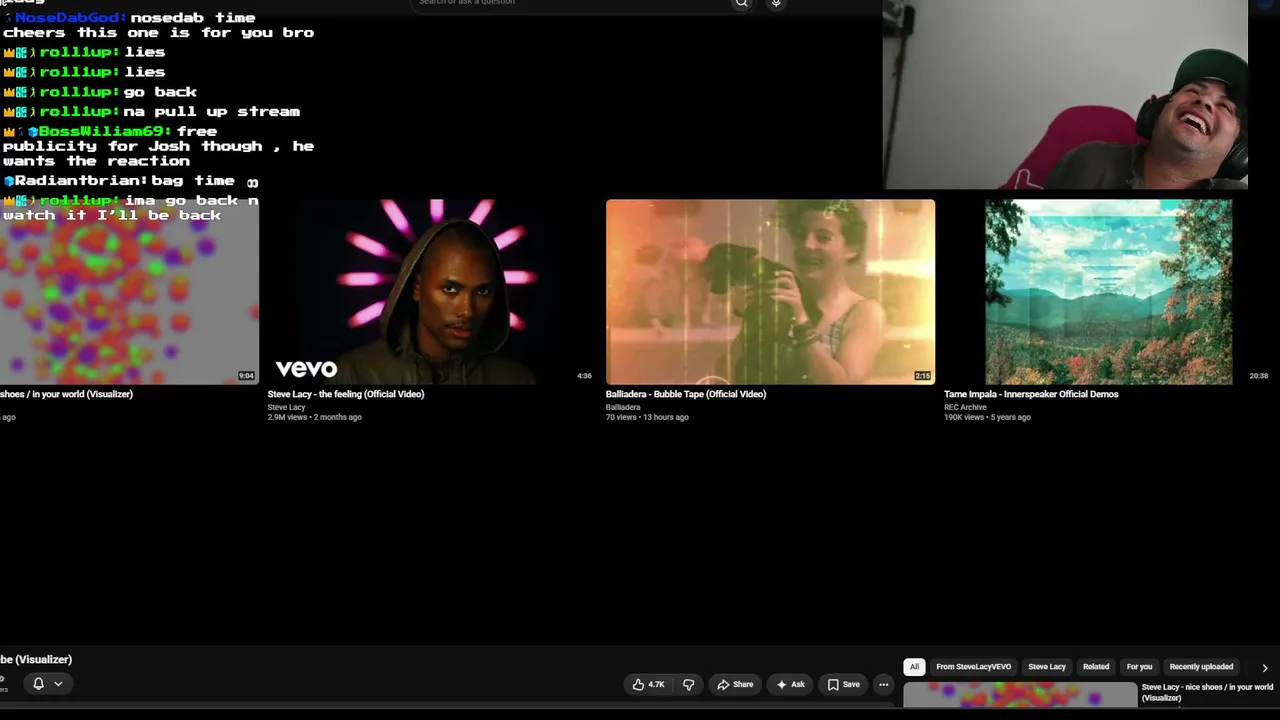The image size is (1280, 720).
Task: Click the 9:04 duration badge
Action: pyautogui.click(x=246, y=376)
